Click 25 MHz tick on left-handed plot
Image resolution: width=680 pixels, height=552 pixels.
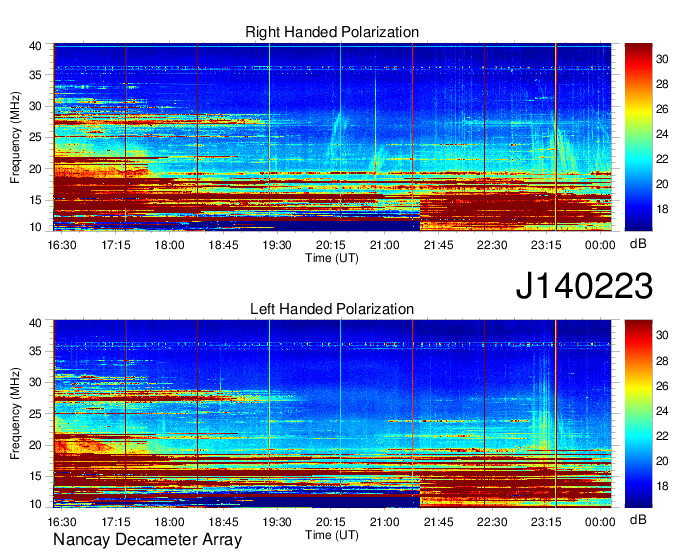(35, 414)
